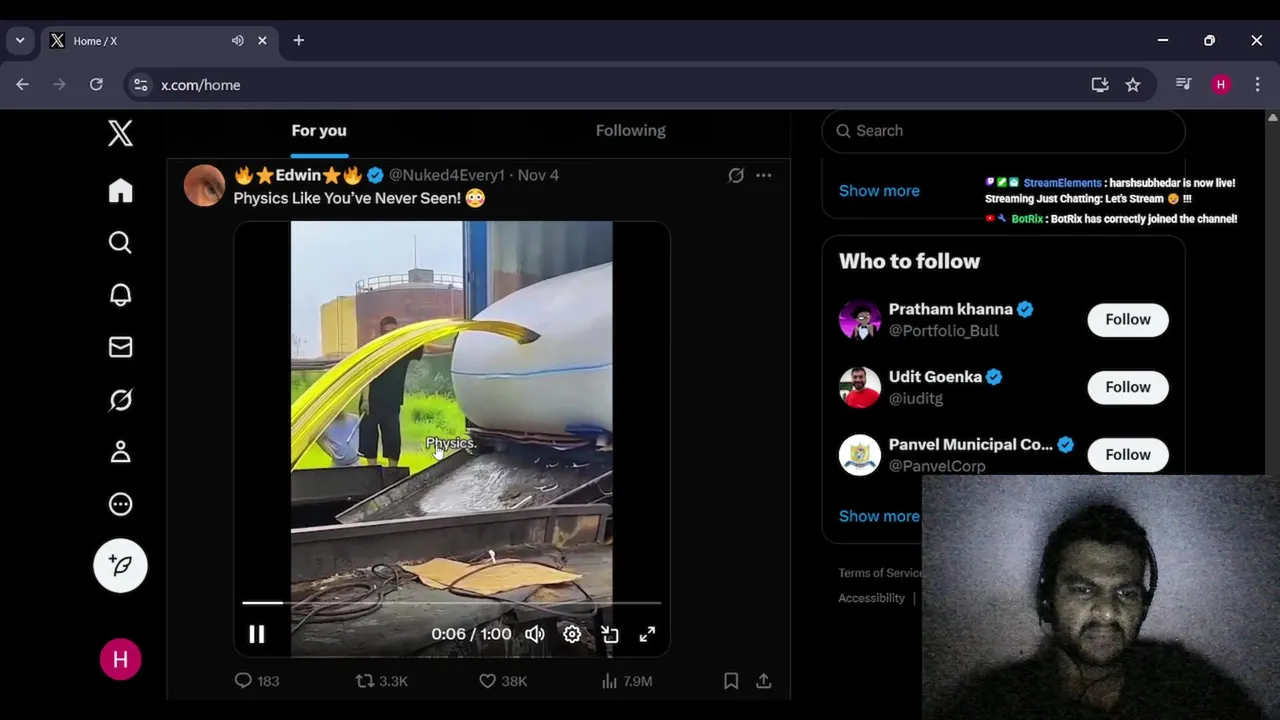The width and height of the screenshot is (1280, 720).
Task: Open Accessibility footer link
Action: (871, 598)
